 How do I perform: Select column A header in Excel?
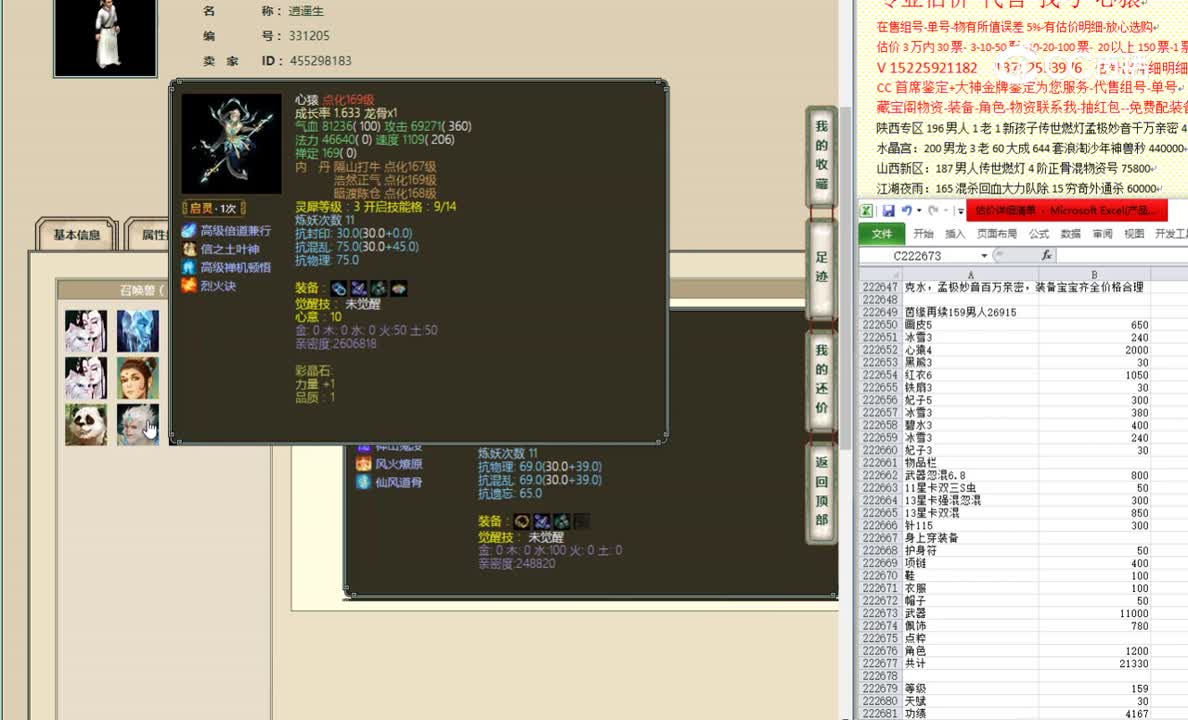click(971, 274)
